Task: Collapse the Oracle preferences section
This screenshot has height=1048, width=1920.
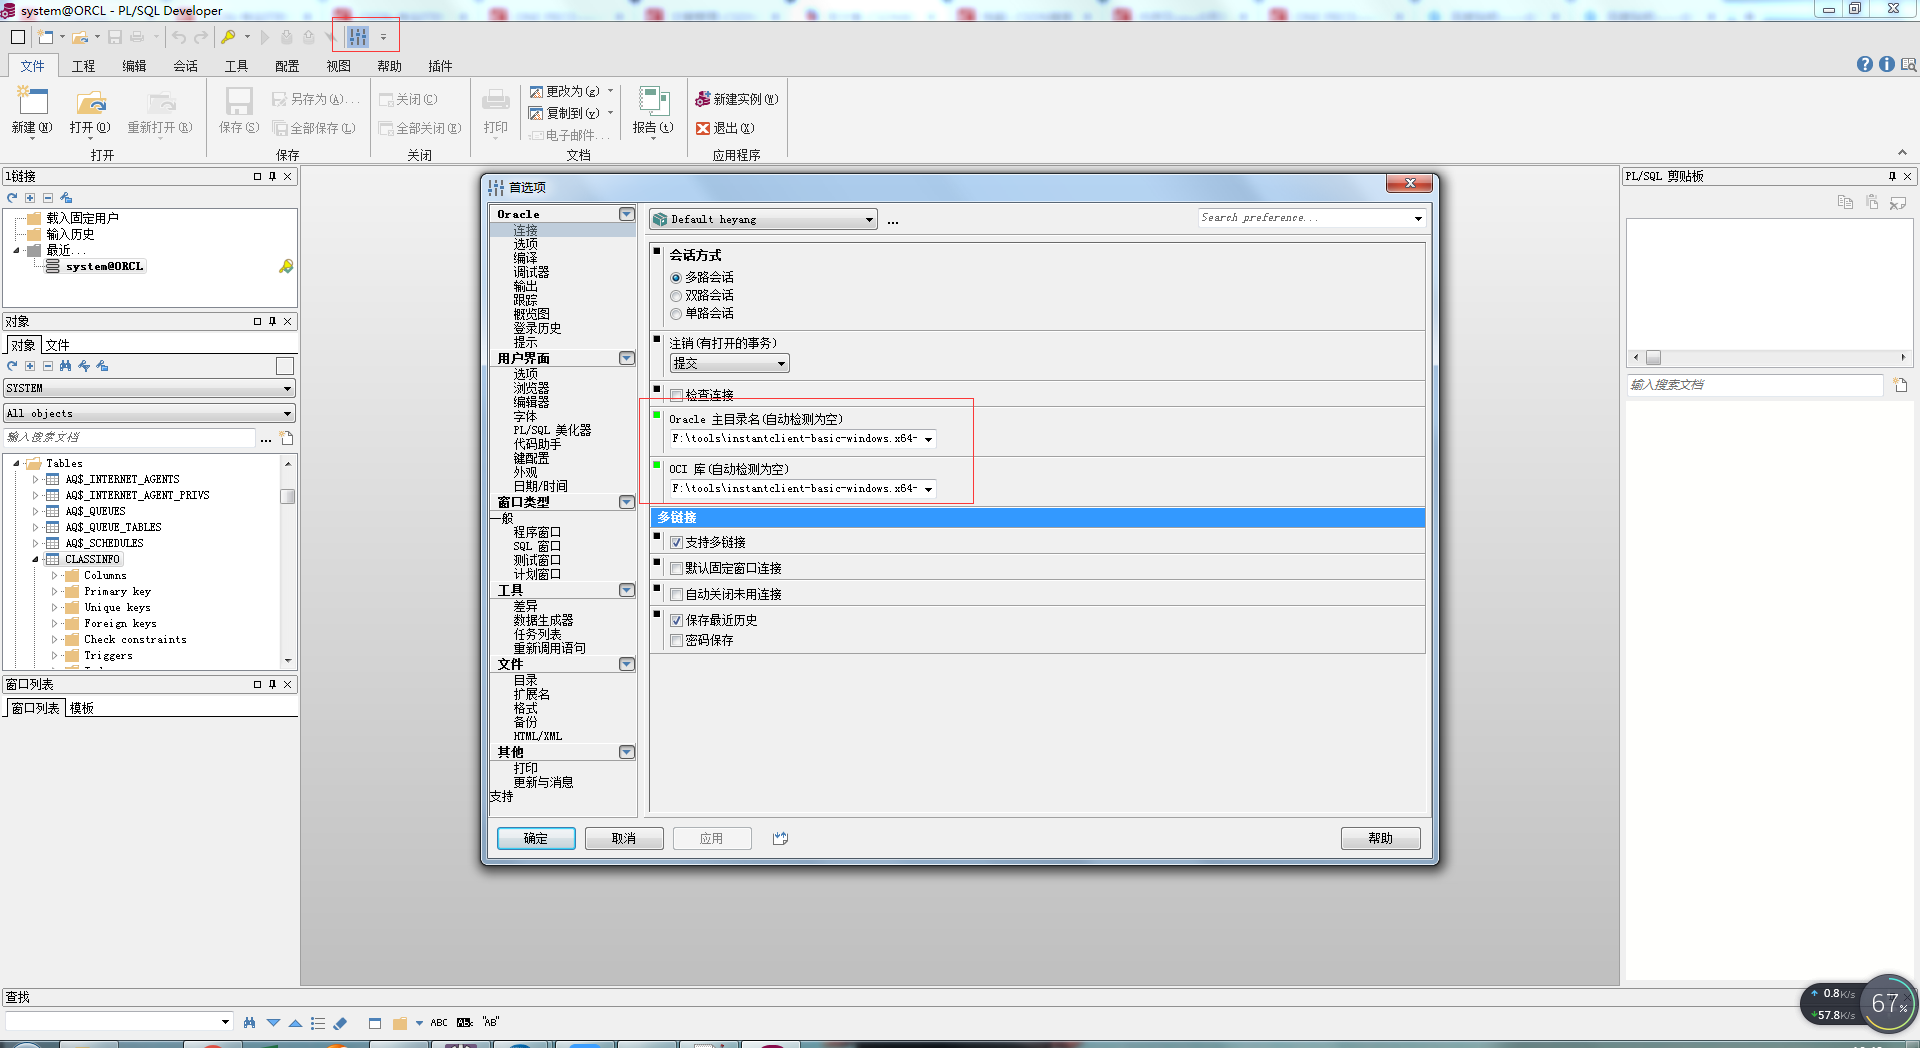Action: pos(627,214)
